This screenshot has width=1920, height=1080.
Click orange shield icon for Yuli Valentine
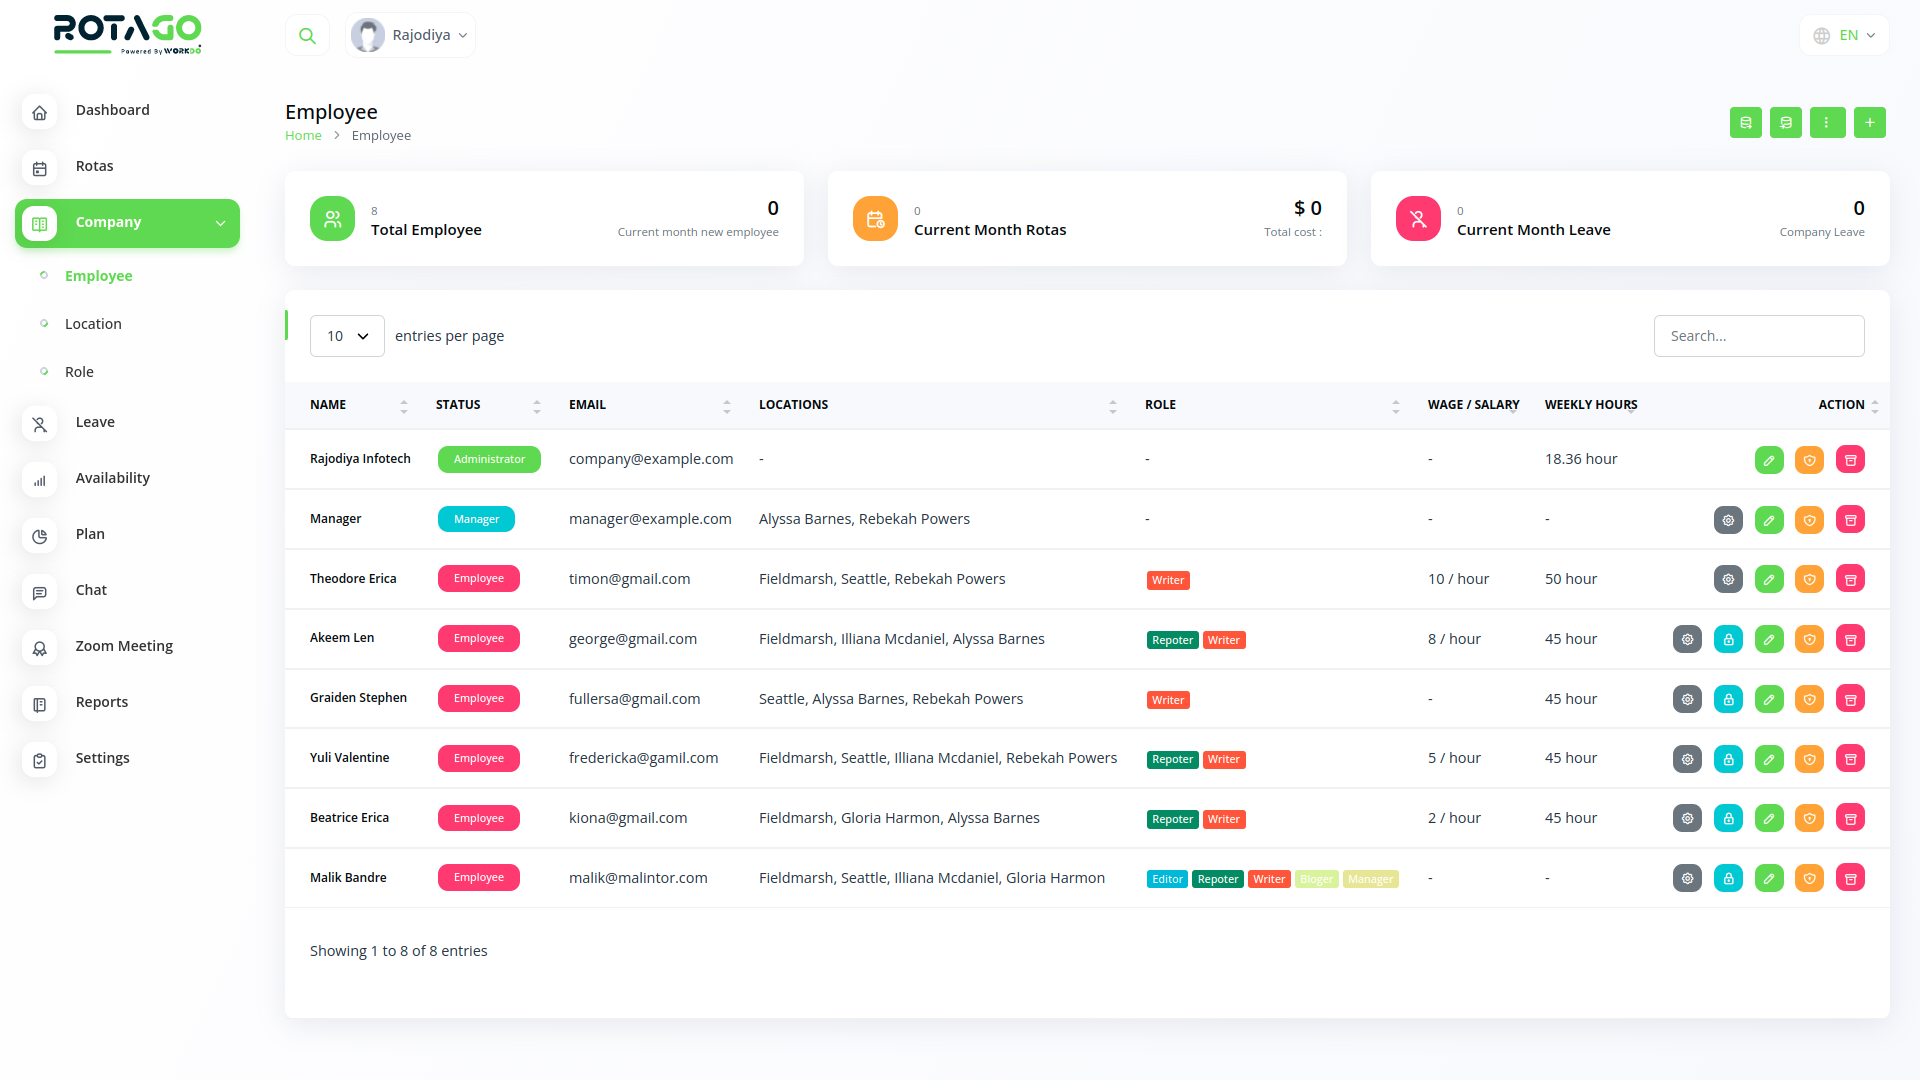pyautogui.click(x=1809, y=759)
